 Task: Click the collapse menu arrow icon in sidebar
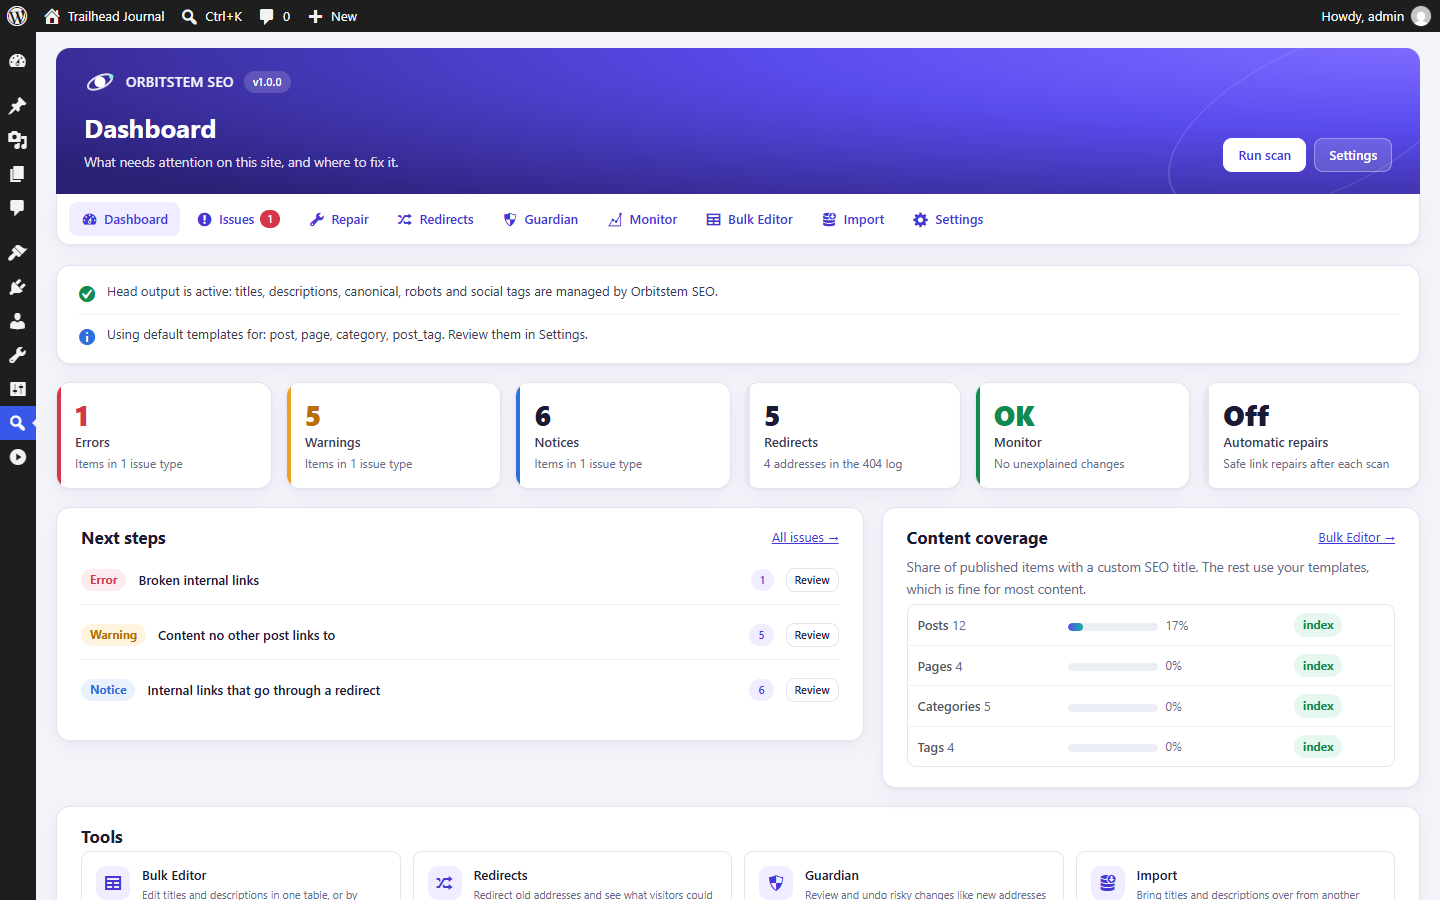17,457
